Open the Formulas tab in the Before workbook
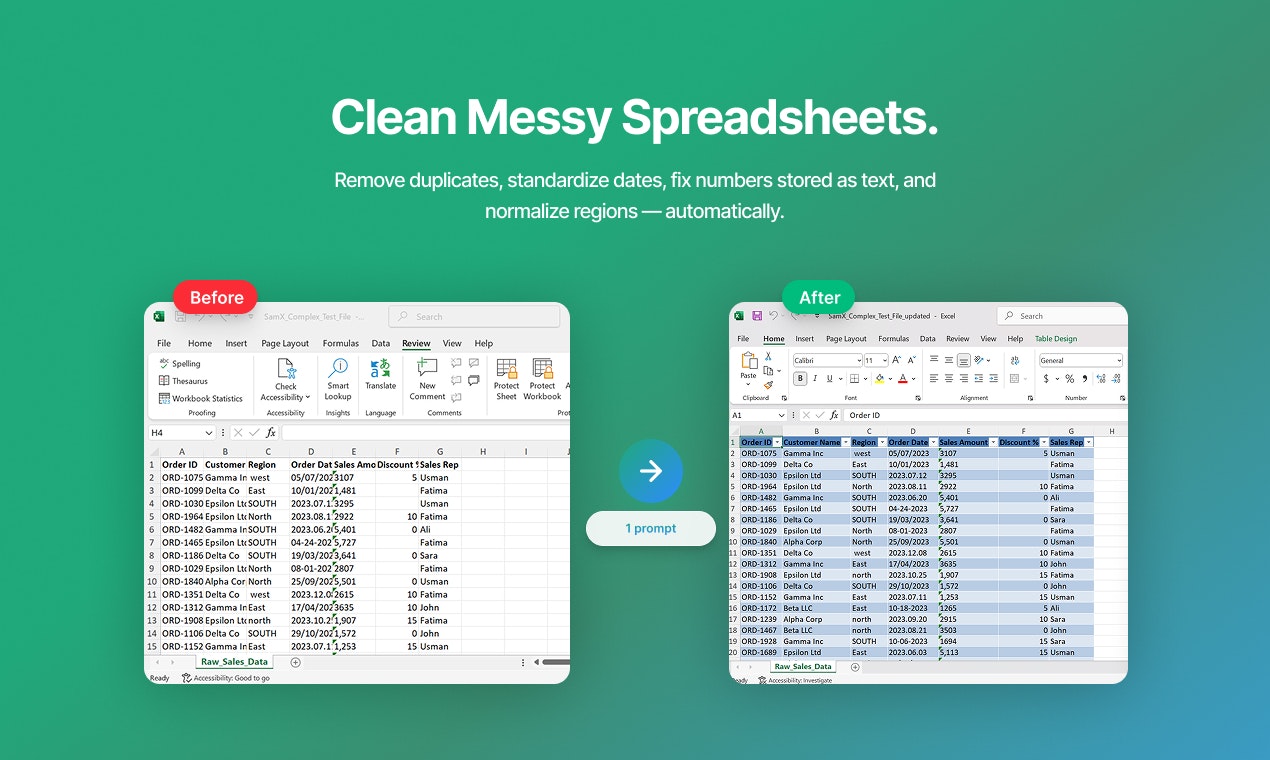The height and width of the screenshot is (760, 1270). tap(341, 343)
